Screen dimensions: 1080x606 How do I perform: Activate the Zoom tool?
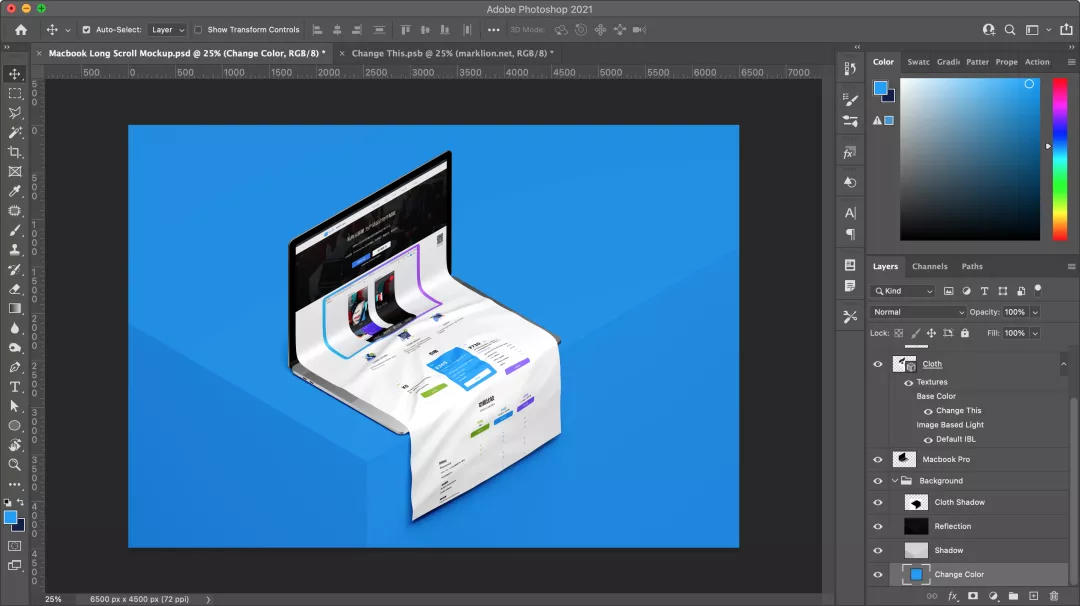click(x=15, y=465)
